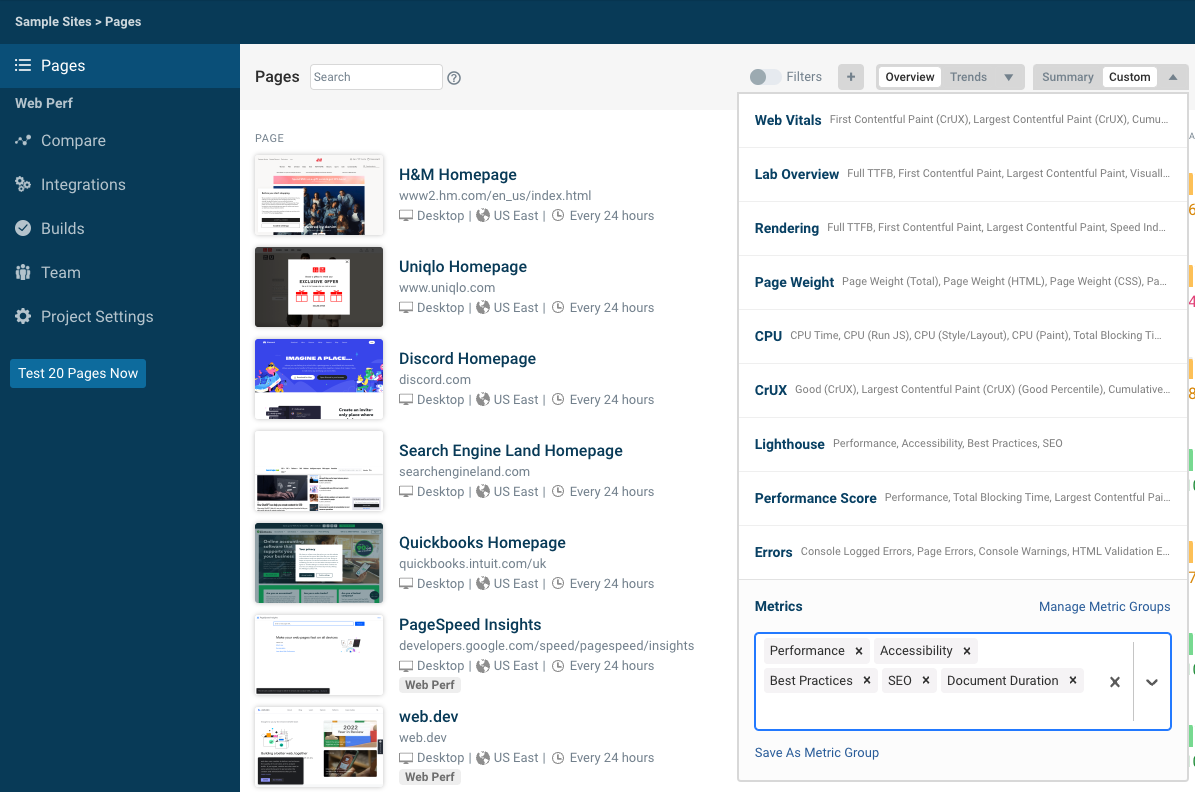1195x792 pixels.
Task: Remove the SEO metric chip
Action: pos(926,681)
